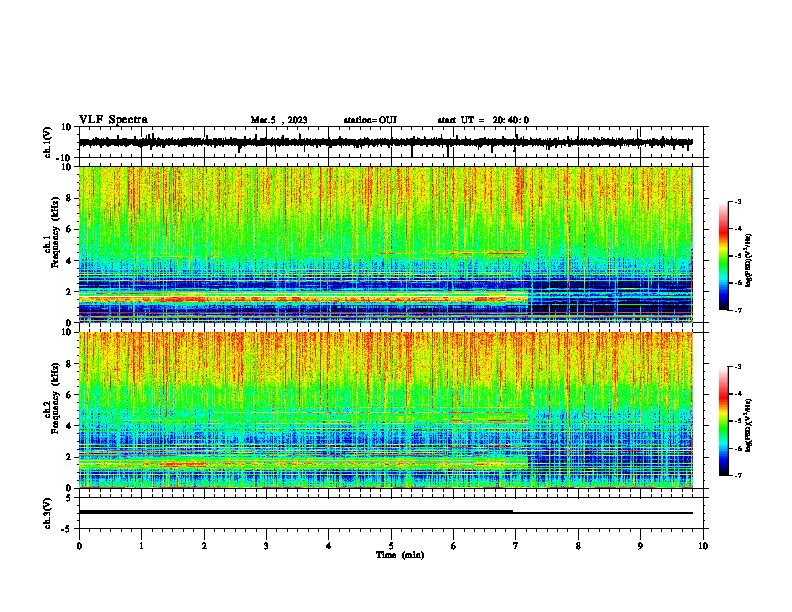This screenshot has width=792, height=612.
Task: Click the ch.2 spectrogram panel
Action: [386, 410]
